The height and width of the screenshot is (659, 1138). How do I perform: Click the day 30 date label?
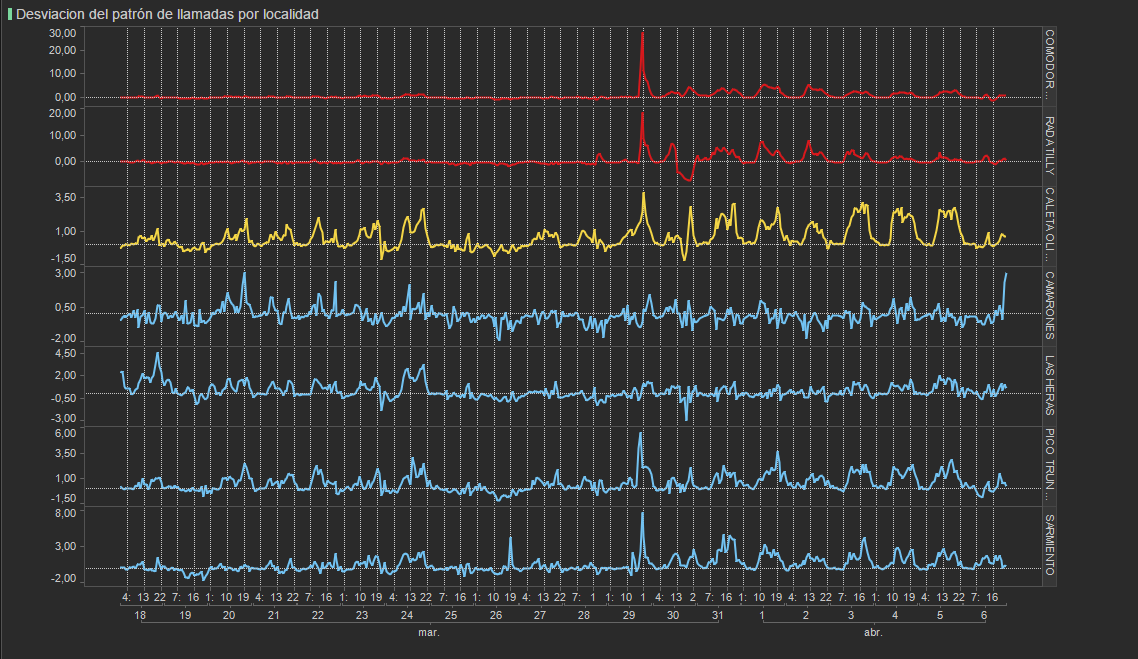pyautogui.click(x=673, y=615)
